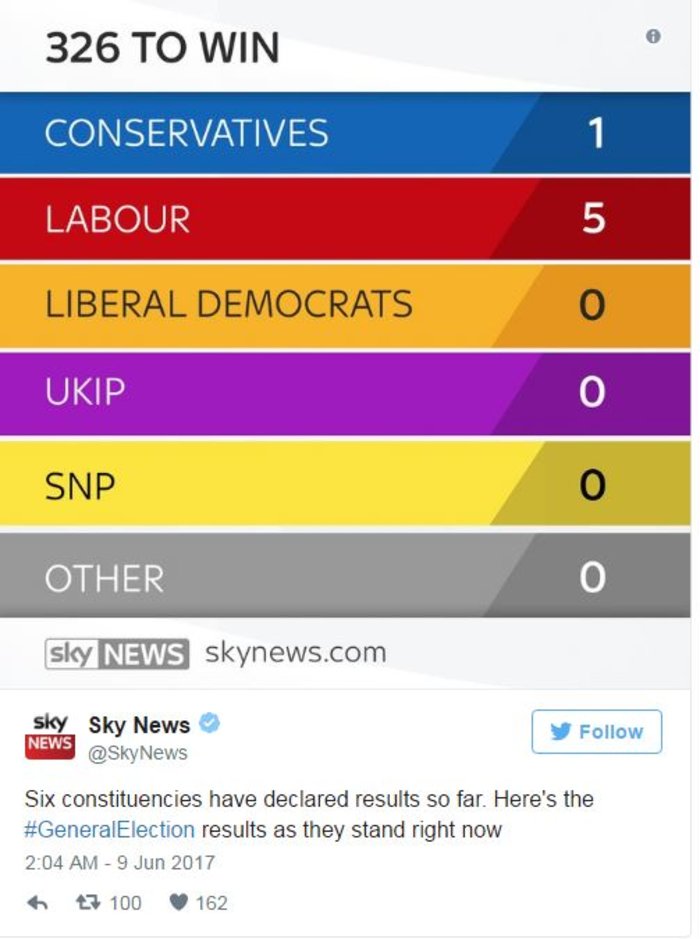This screenshot has height=939, width=700.
Task: Click the Sky News display name
Action: pyautogui.click(x=139, y=725)
